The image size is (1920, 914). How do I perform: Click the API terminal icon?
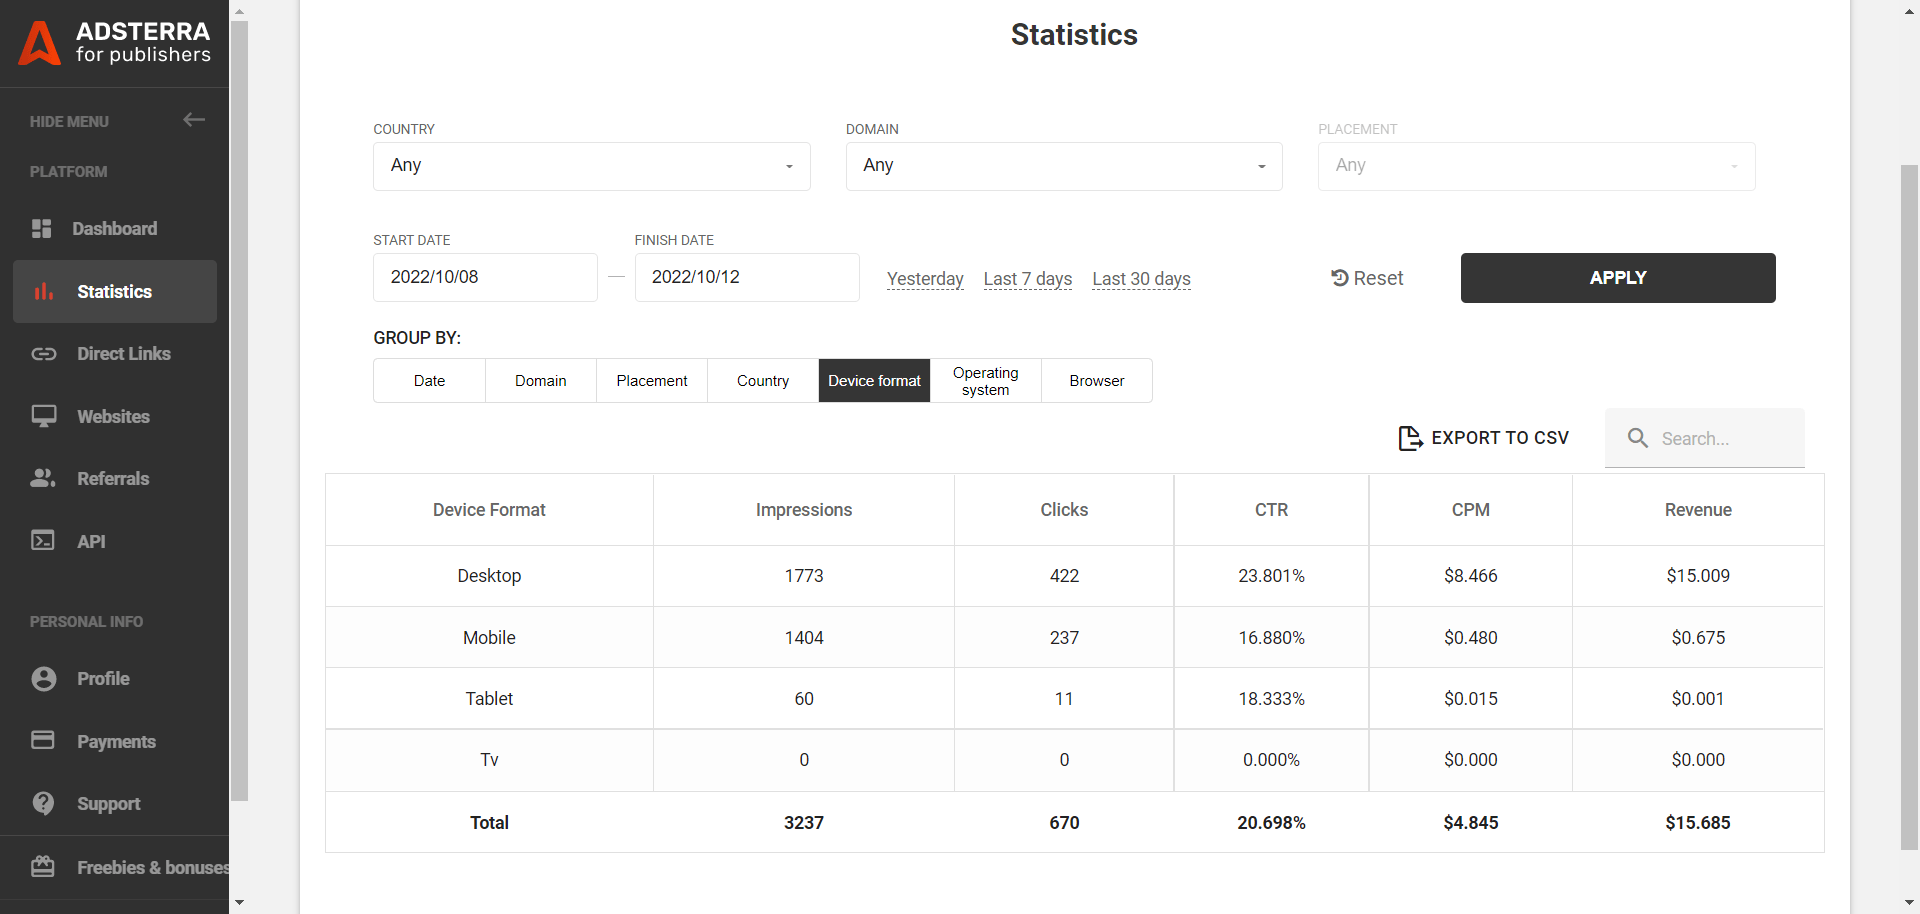click(x=43, y=541)
